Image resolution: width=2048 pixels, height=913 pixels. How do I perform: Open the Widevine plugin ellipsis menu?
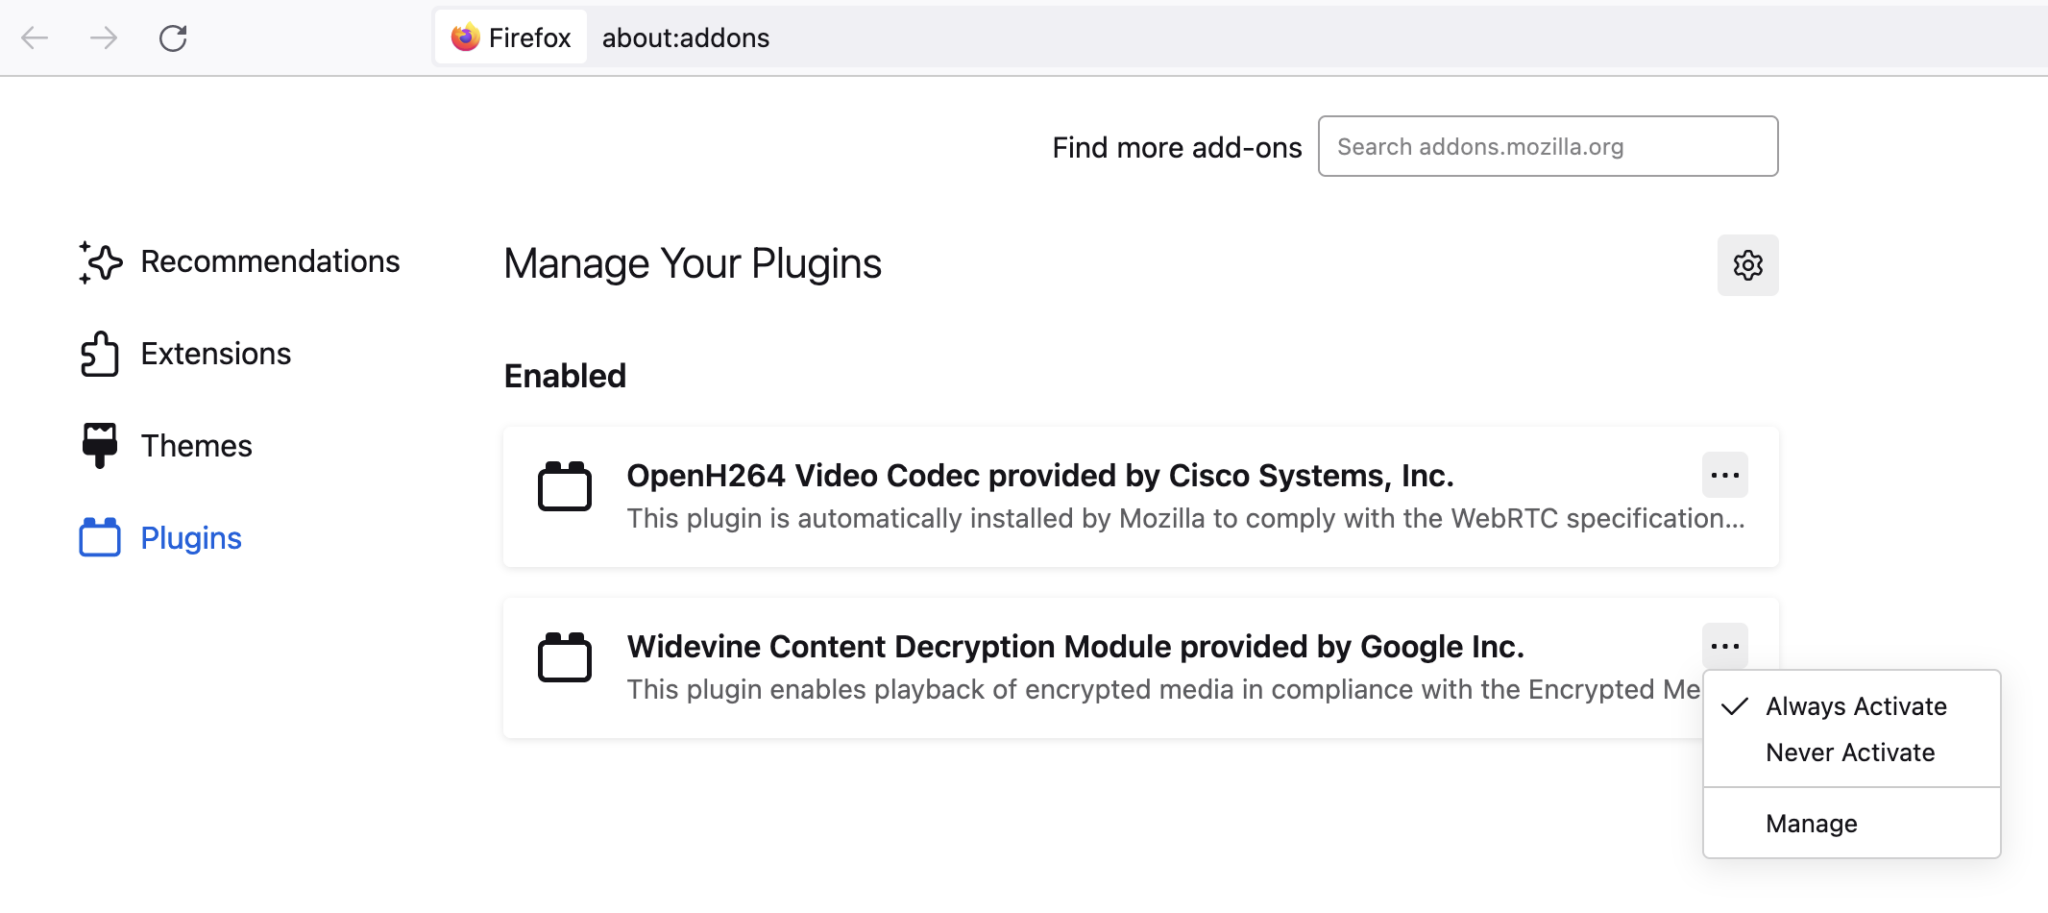pyautogui.click(x=1724, y=645)
